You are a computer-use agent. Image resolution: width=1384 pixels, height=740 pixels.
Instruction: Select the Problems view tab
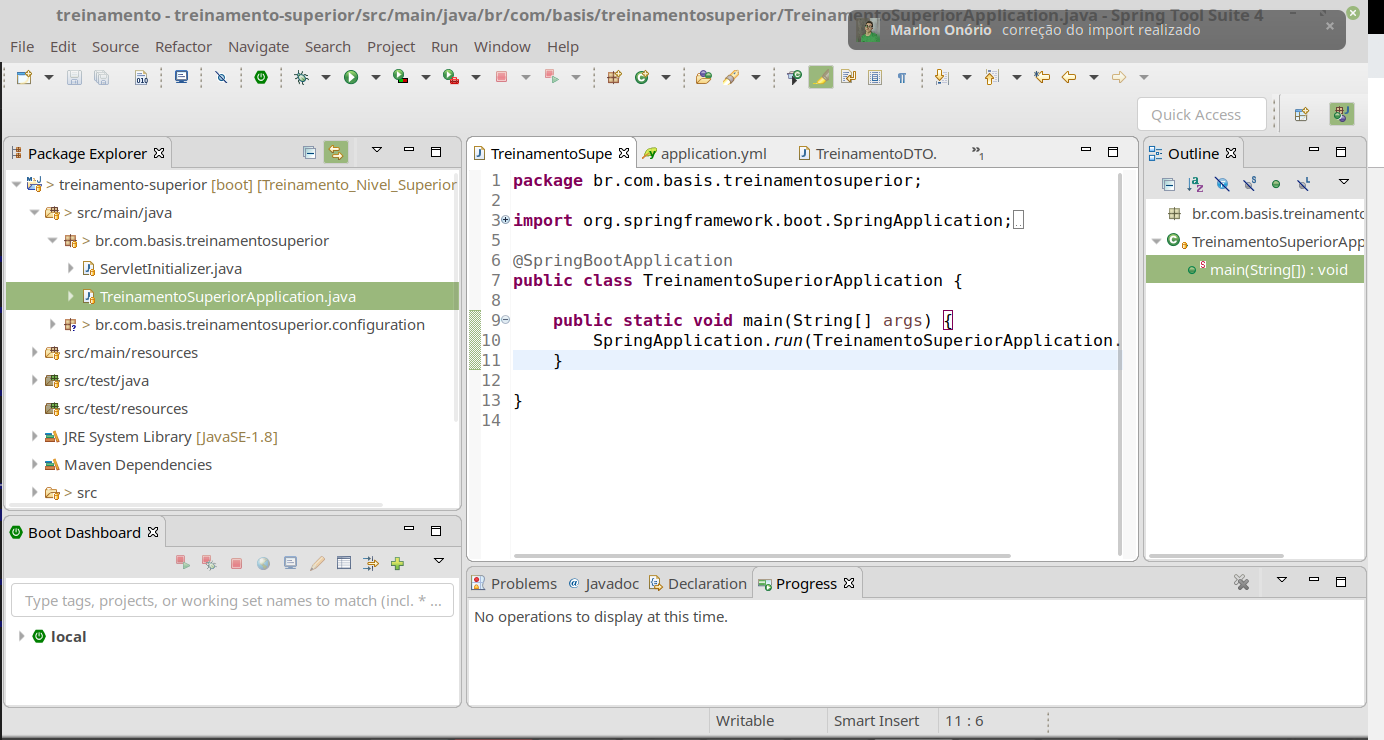[x=524, y=583]
